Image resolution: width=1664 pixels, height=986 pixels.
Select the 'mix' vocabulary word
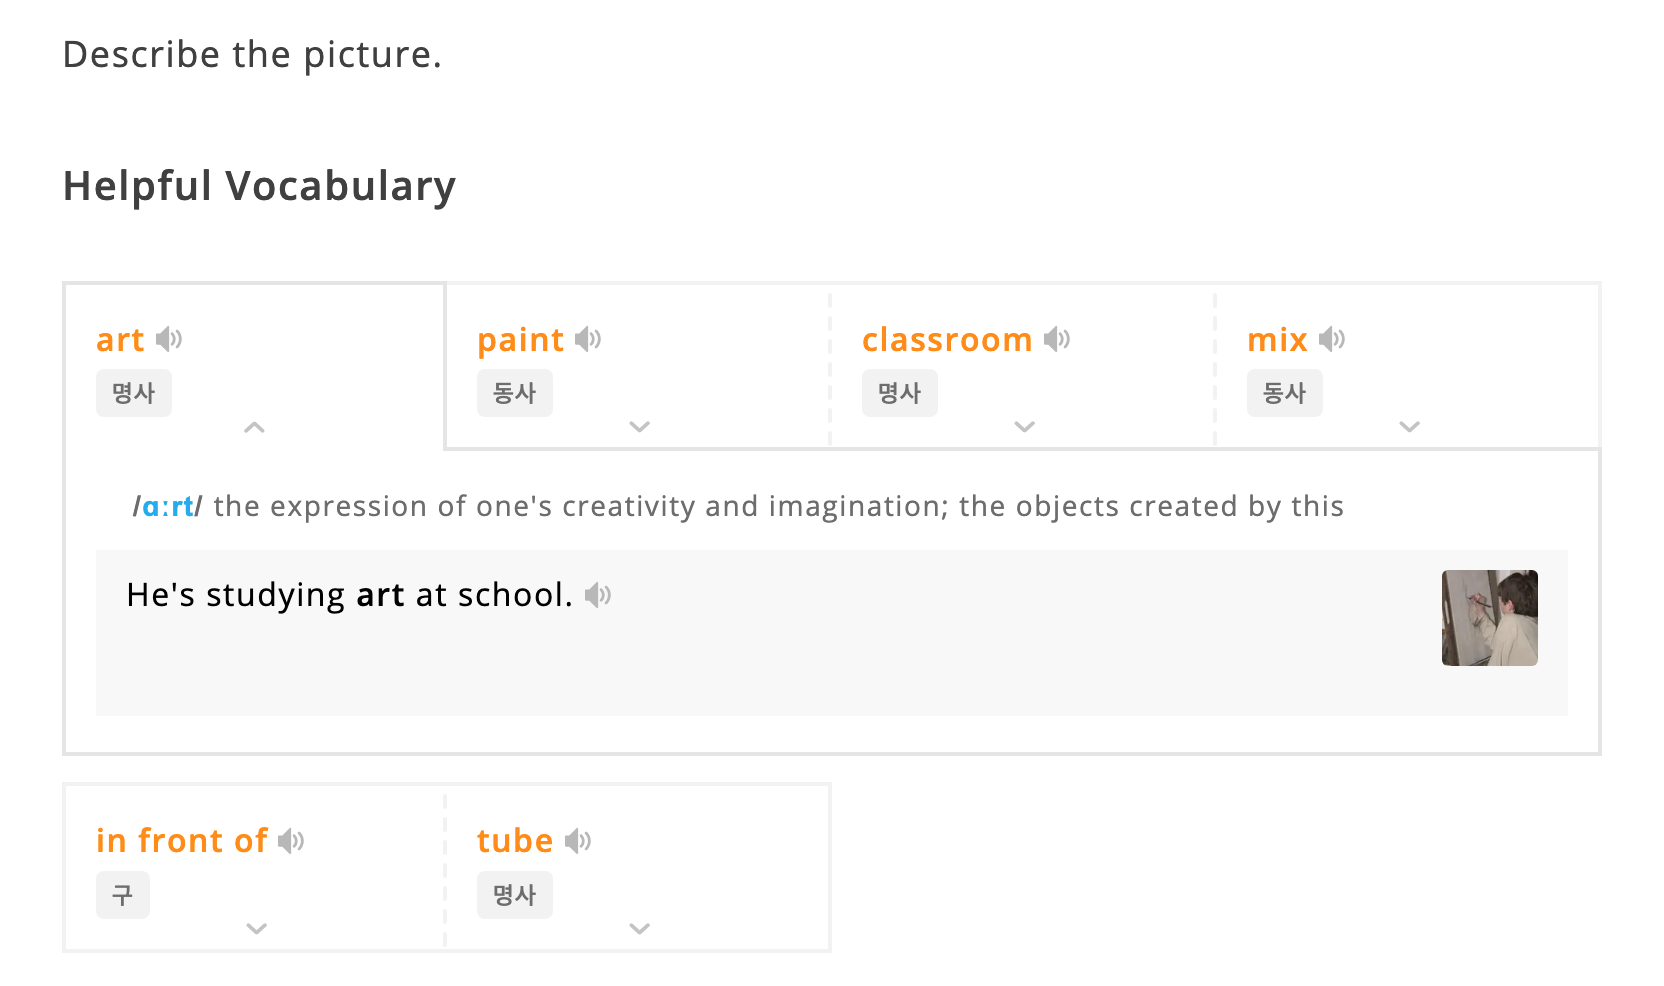coord(1277,340)
